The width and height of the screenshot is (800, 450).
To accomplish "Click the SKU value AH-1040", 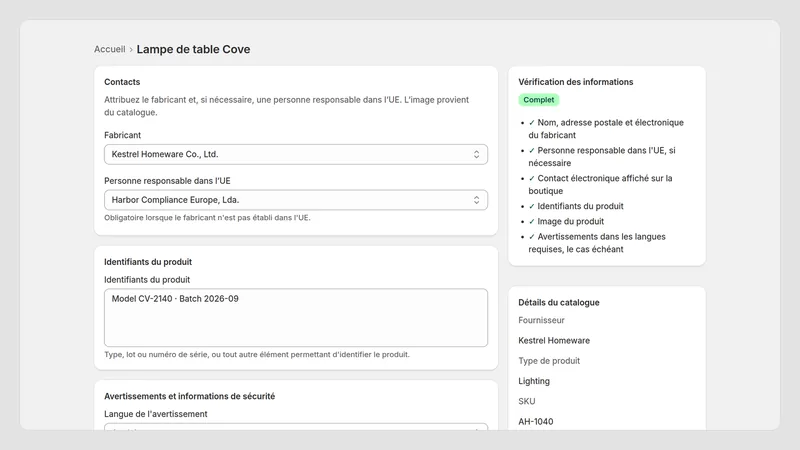I will point(536,422).
